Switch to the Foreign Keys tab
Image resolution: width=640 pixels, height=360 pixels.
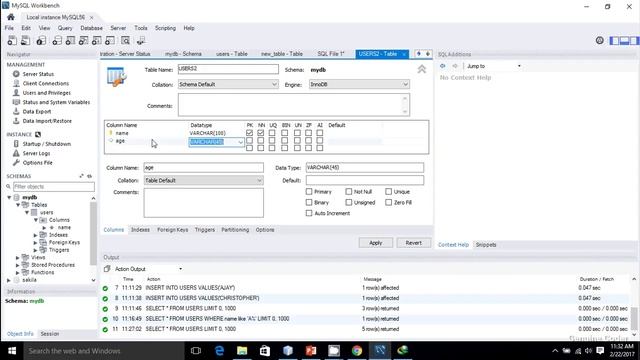point(173,230)
